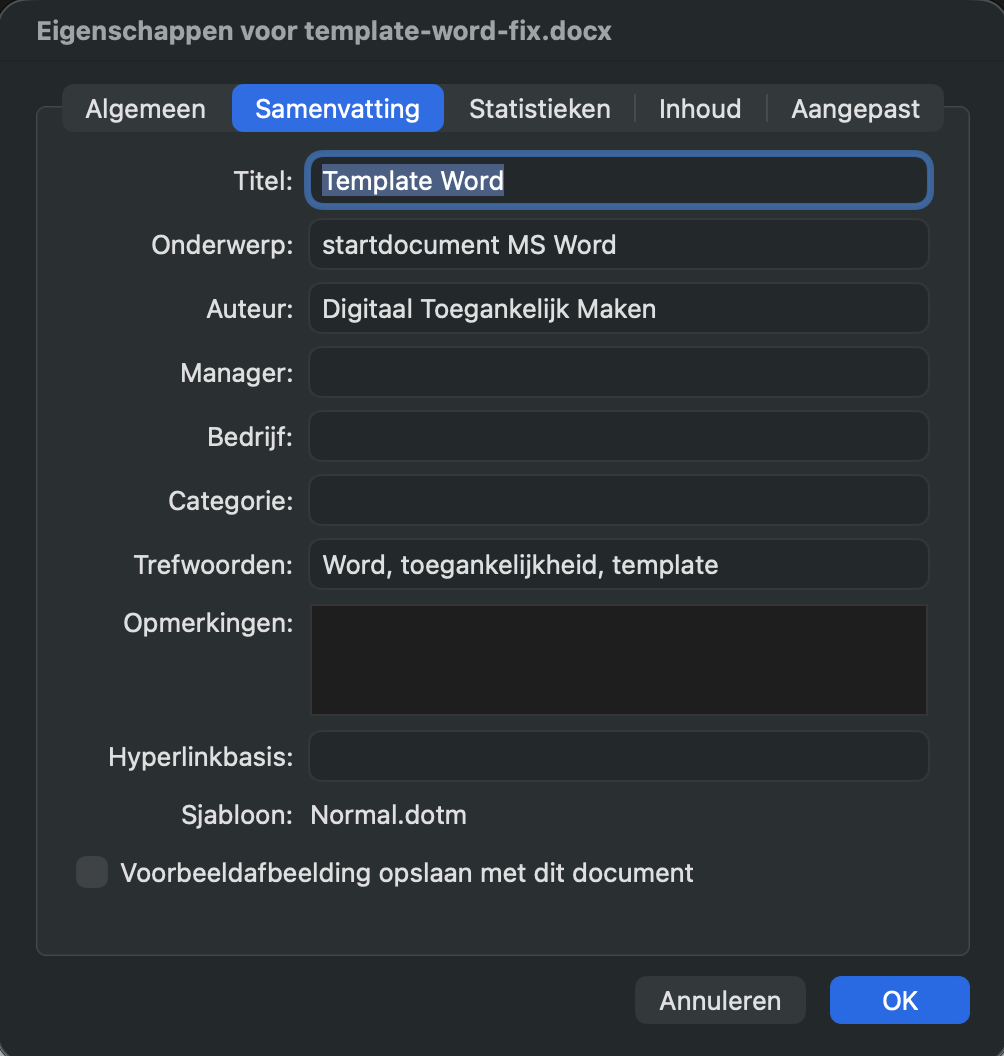
Task: Click the Sjabloon label showing Normal.dotm
Action: 388,815
